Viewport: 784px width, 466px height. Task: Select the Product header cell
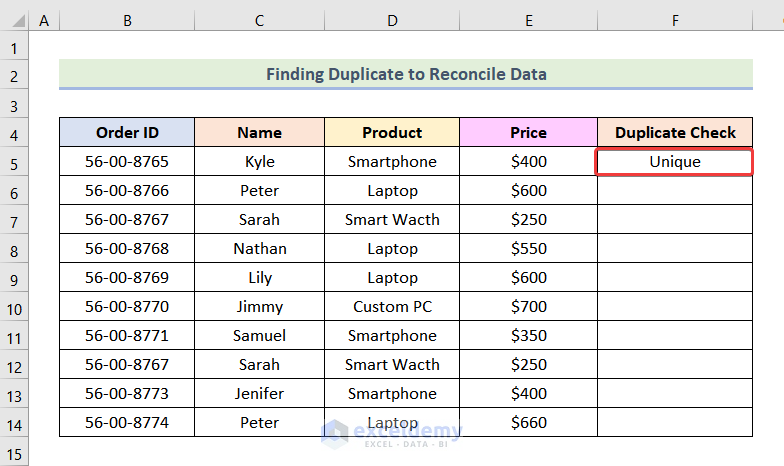392,132
